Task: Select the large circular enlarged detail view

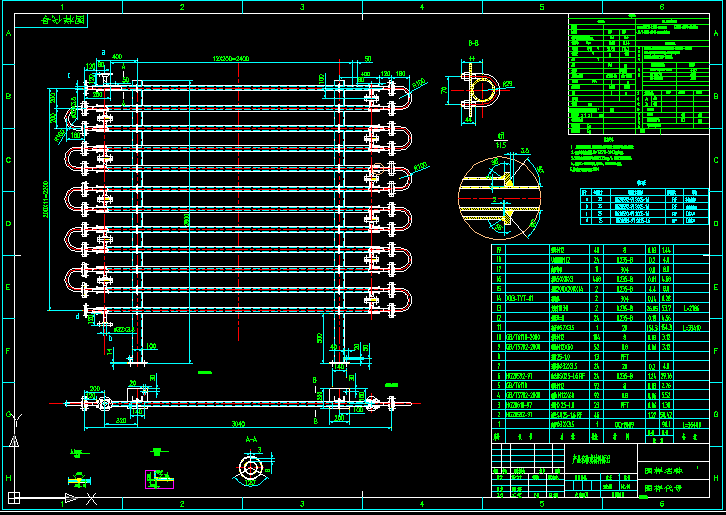Action: (x=500, y=198)
